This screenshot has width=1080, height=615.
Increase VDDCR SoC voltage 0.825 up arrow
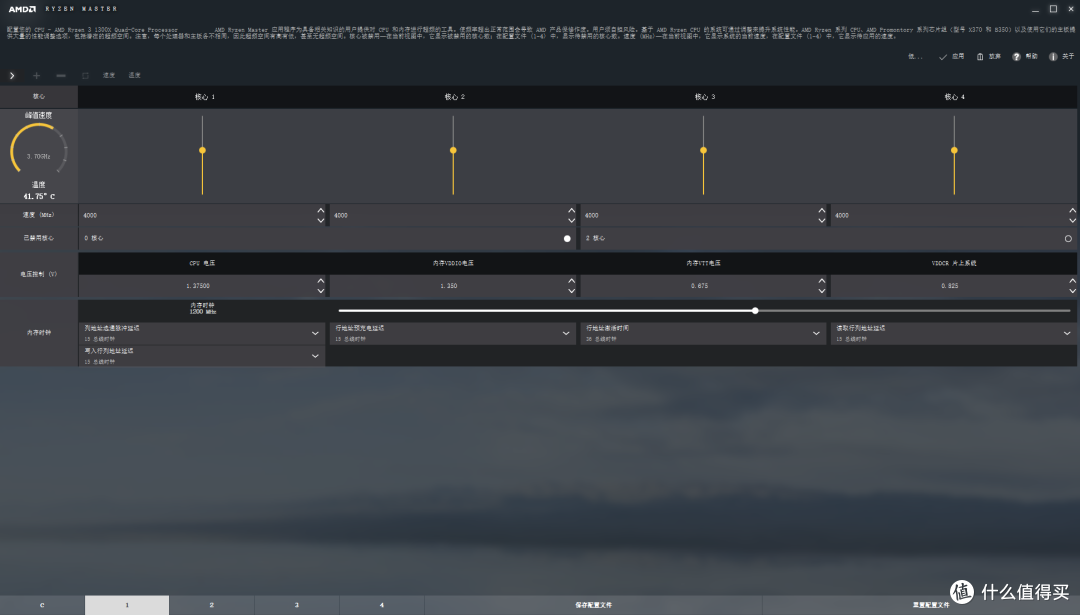click(x=1072, y=281)
